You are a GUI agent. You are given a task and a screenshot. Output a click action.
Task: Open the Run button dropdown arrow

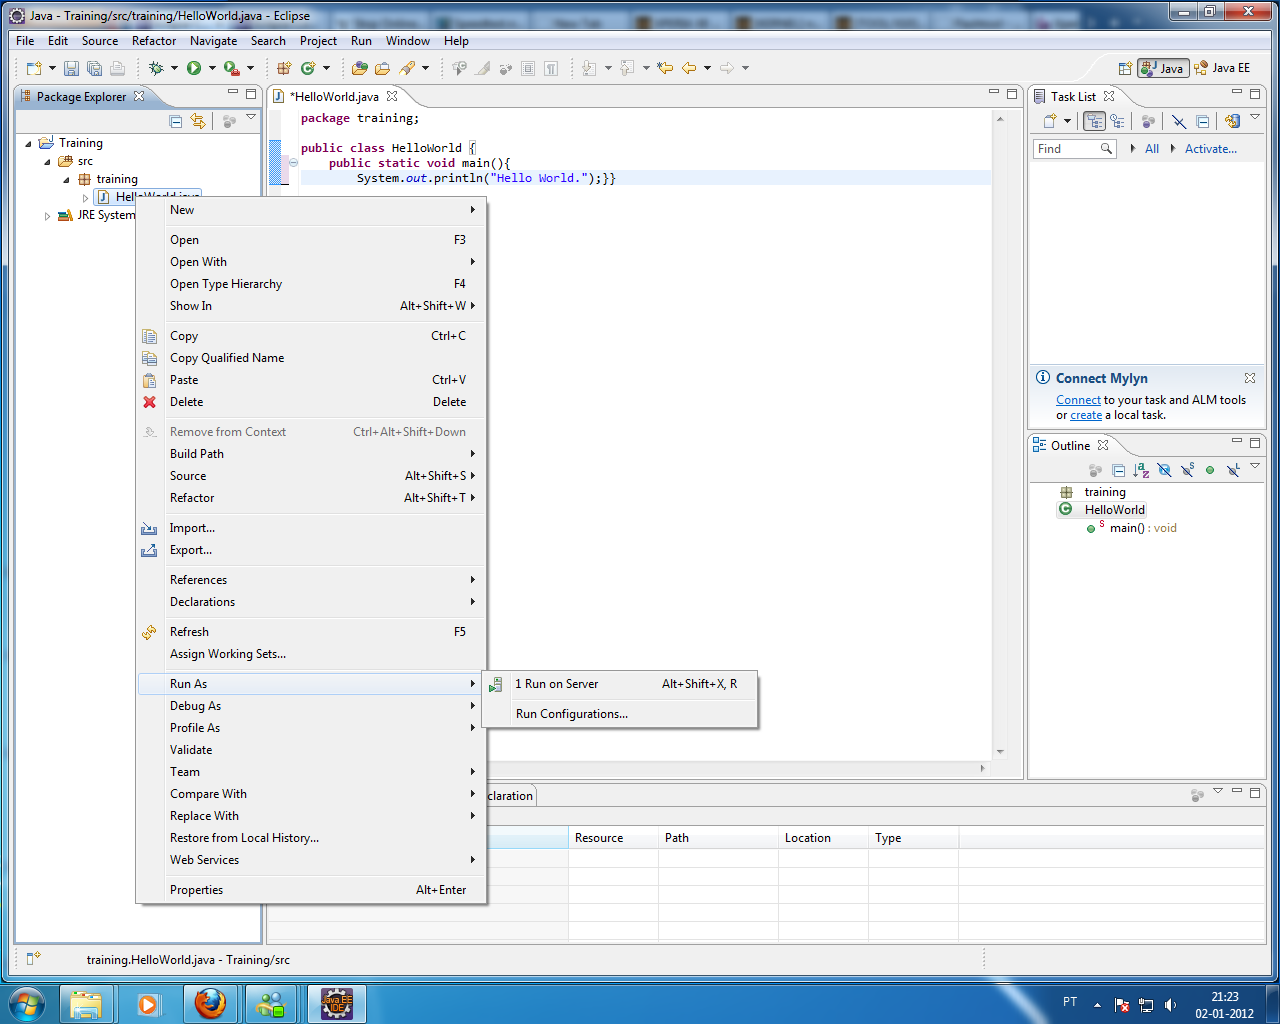click(212, 68)
